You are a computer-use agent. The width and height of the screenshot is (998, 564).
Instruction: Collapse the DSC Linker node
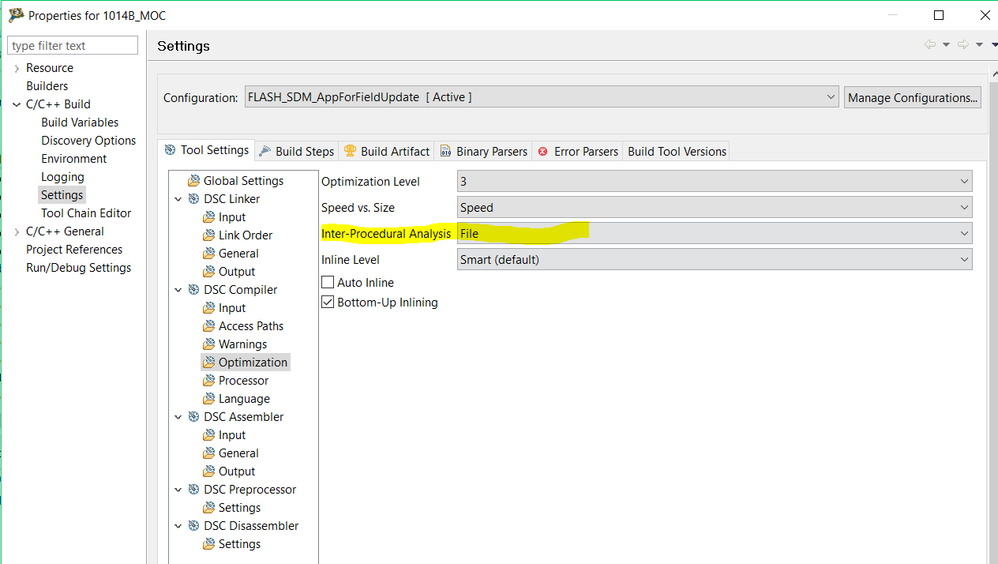click(178, 199)
